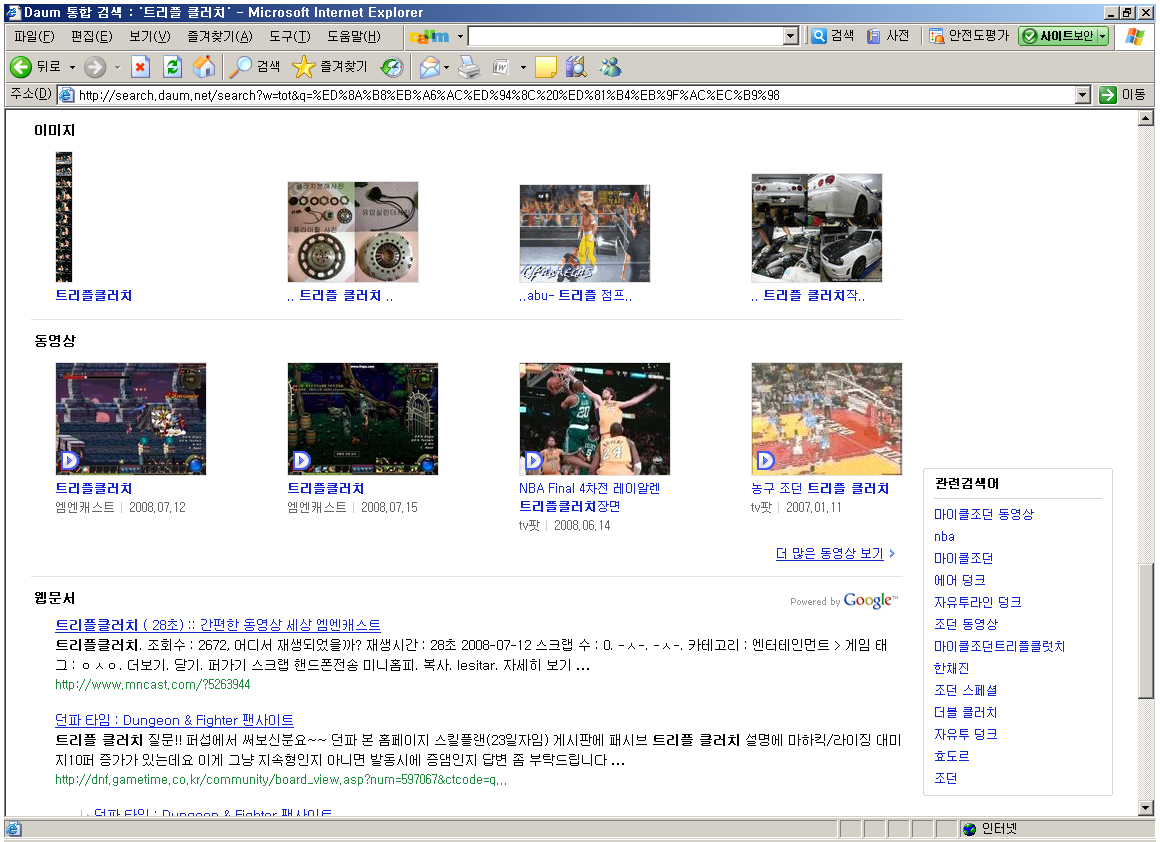Expand the Daum toolbar search box dropdown

coord(790,36)
